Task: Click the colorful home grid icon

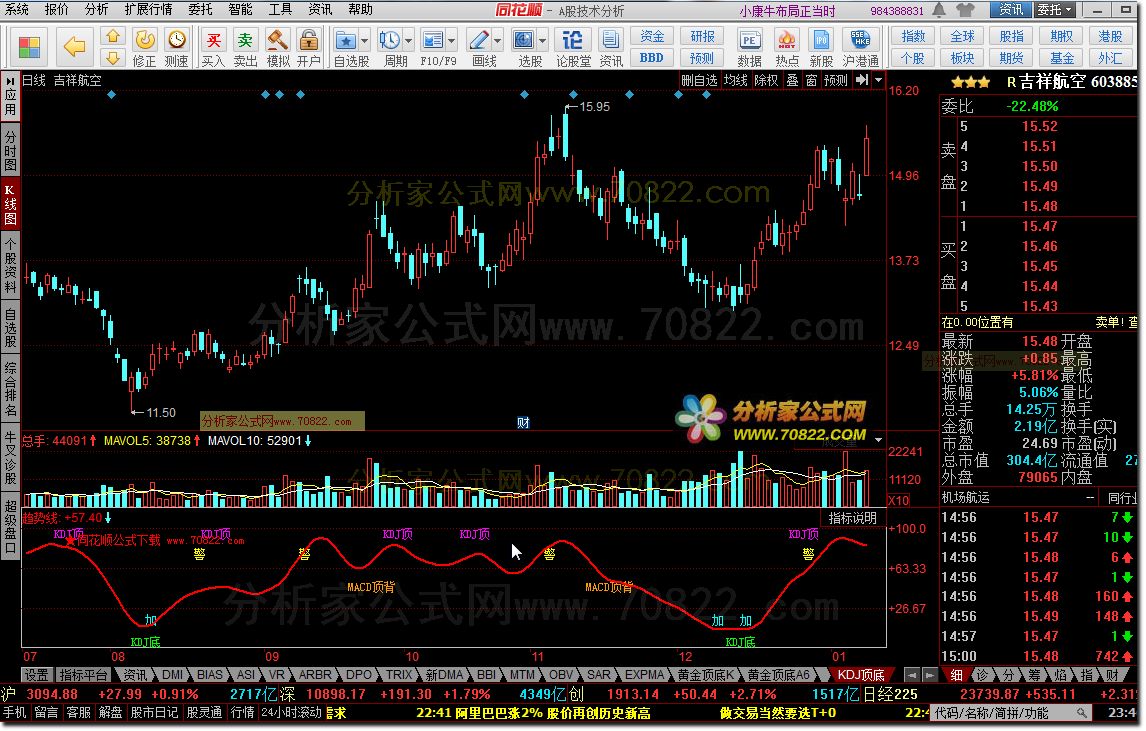Action: click(x=29, y=48)
